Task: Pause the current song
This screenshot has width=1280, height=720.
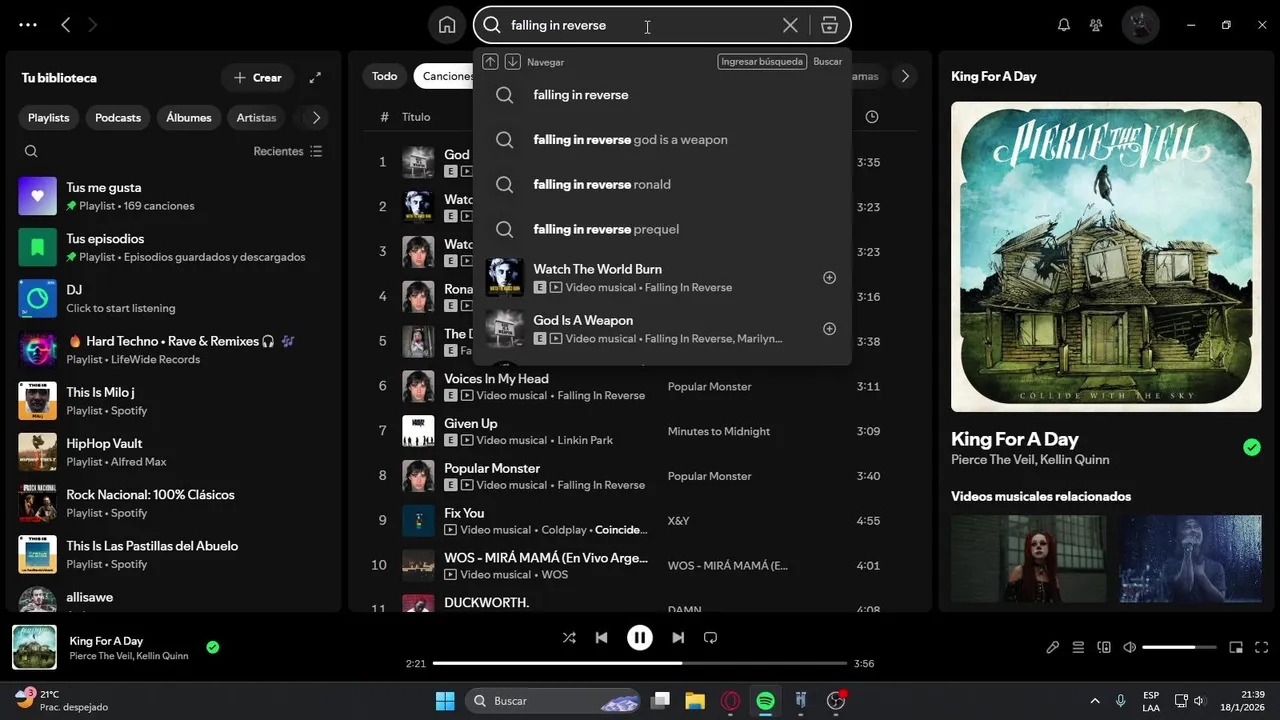Action: pos(639,637)
